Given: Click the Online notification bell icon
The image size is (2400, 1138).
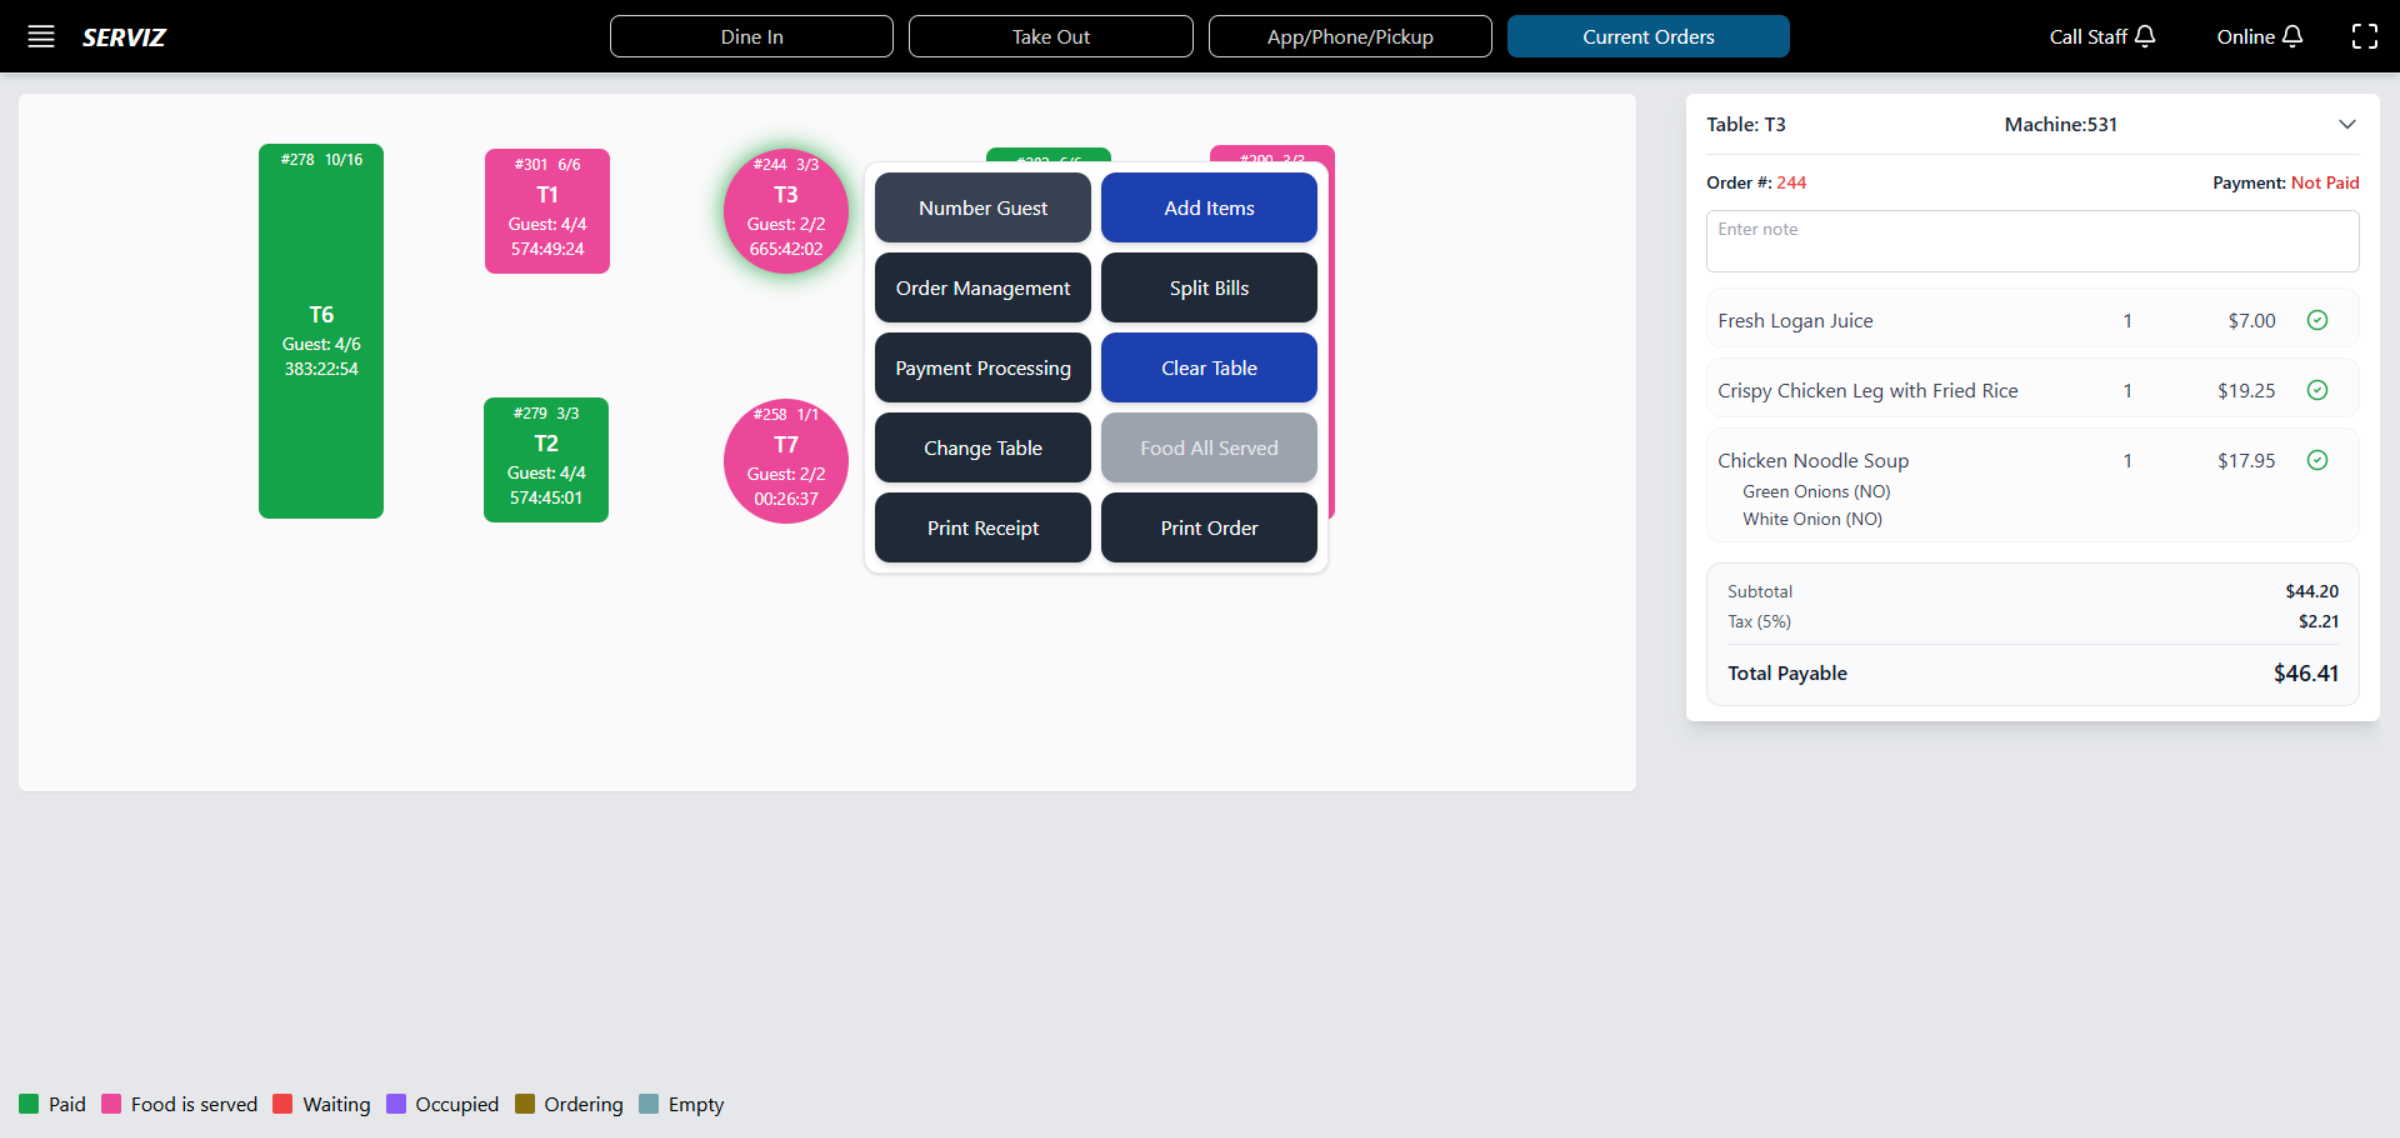Looking at the screenshot, I should click(2293, 37).
